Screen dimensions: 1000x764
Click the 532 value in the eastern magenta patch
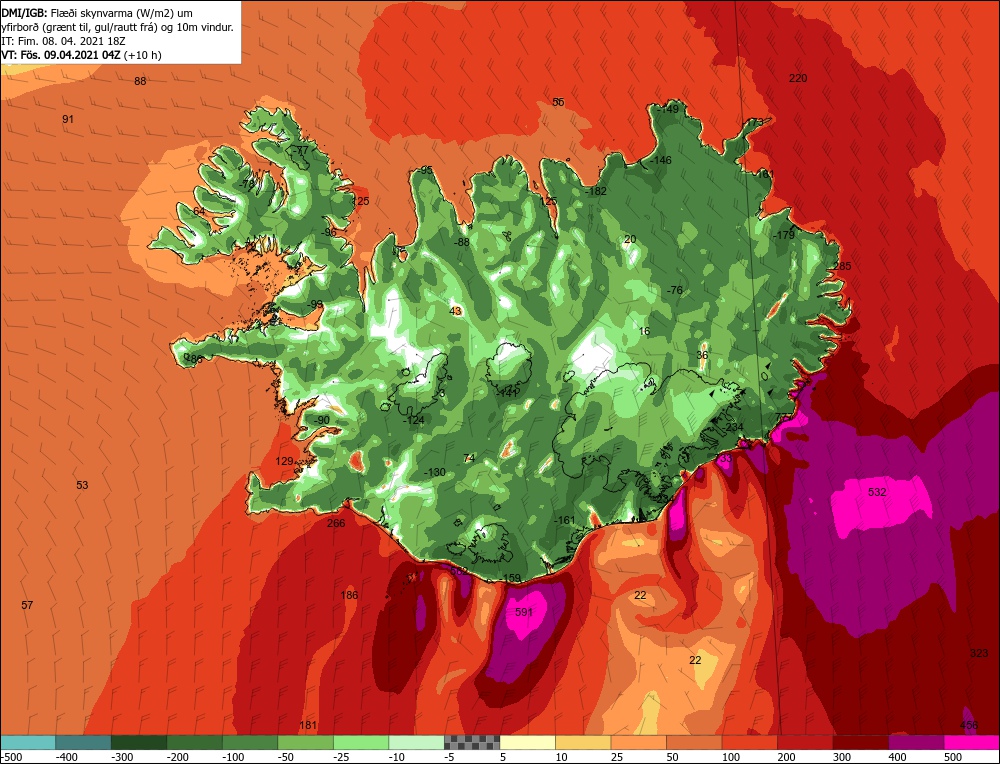877,492
